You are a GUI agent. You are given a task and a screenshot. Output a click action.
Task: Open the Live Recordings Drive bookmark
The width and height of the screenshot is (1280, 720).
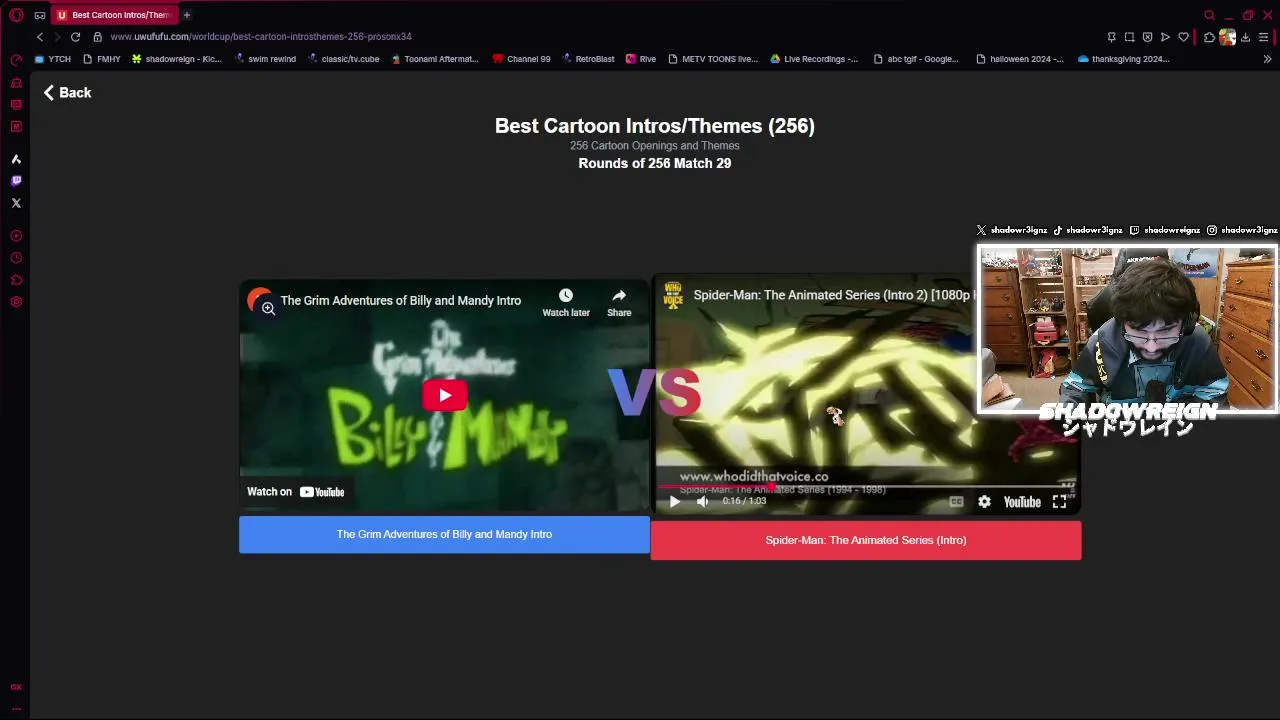(814, 59)
